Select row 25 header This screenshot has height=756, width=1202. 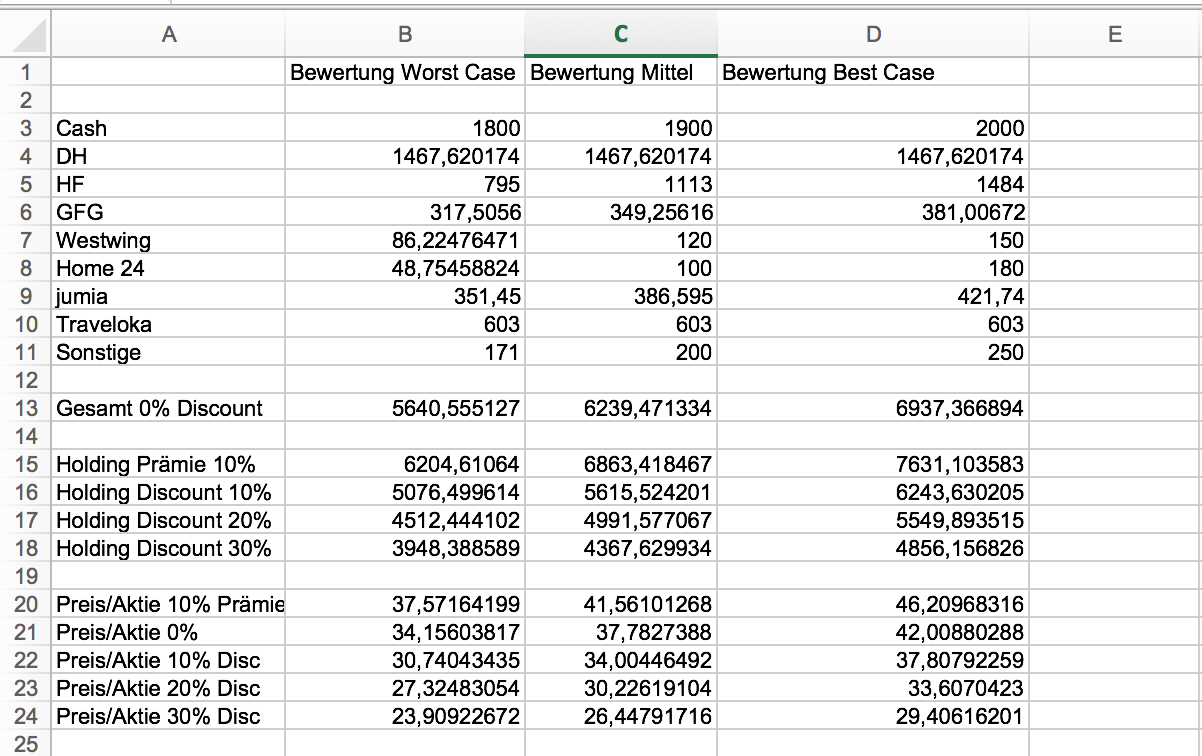coord(25,744)
